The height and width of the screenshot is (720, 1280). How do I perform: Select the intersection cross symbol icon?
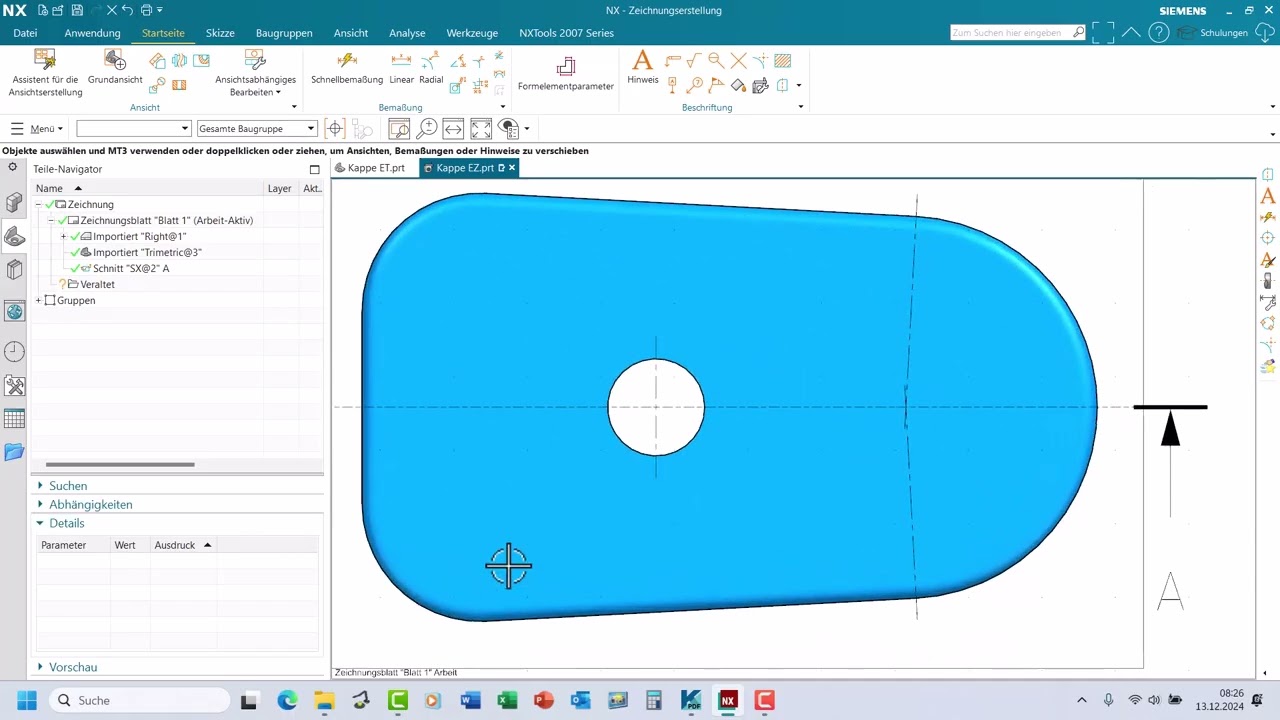click(738, 61)
